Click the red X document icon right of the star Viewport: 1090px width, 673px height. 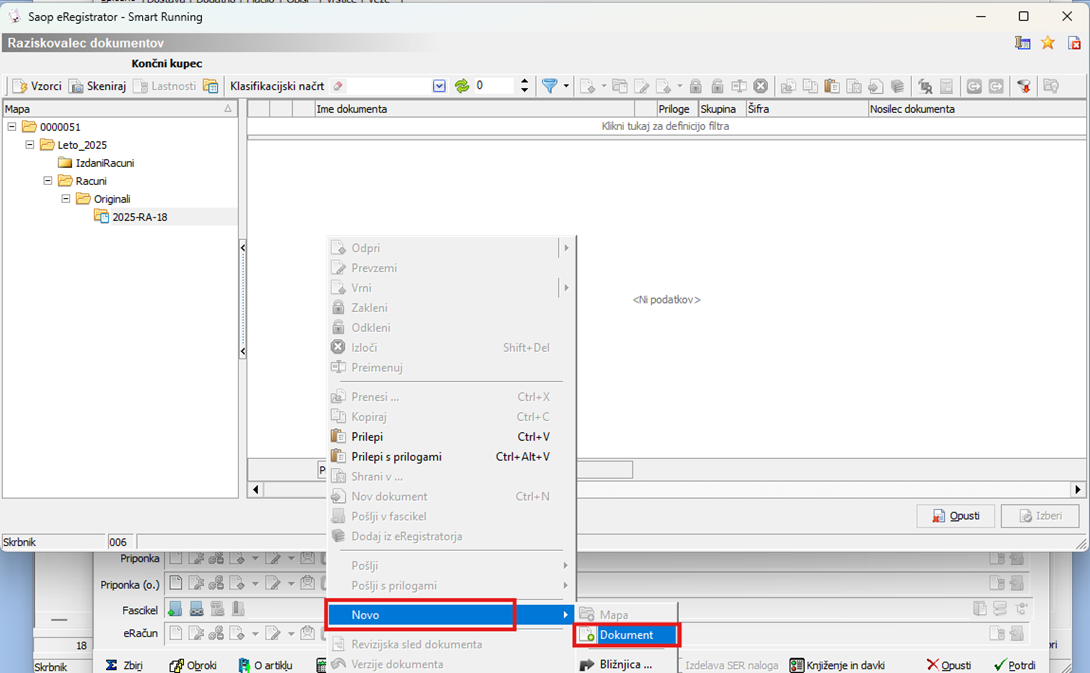pyautogui.click(x=1074, y=43)
